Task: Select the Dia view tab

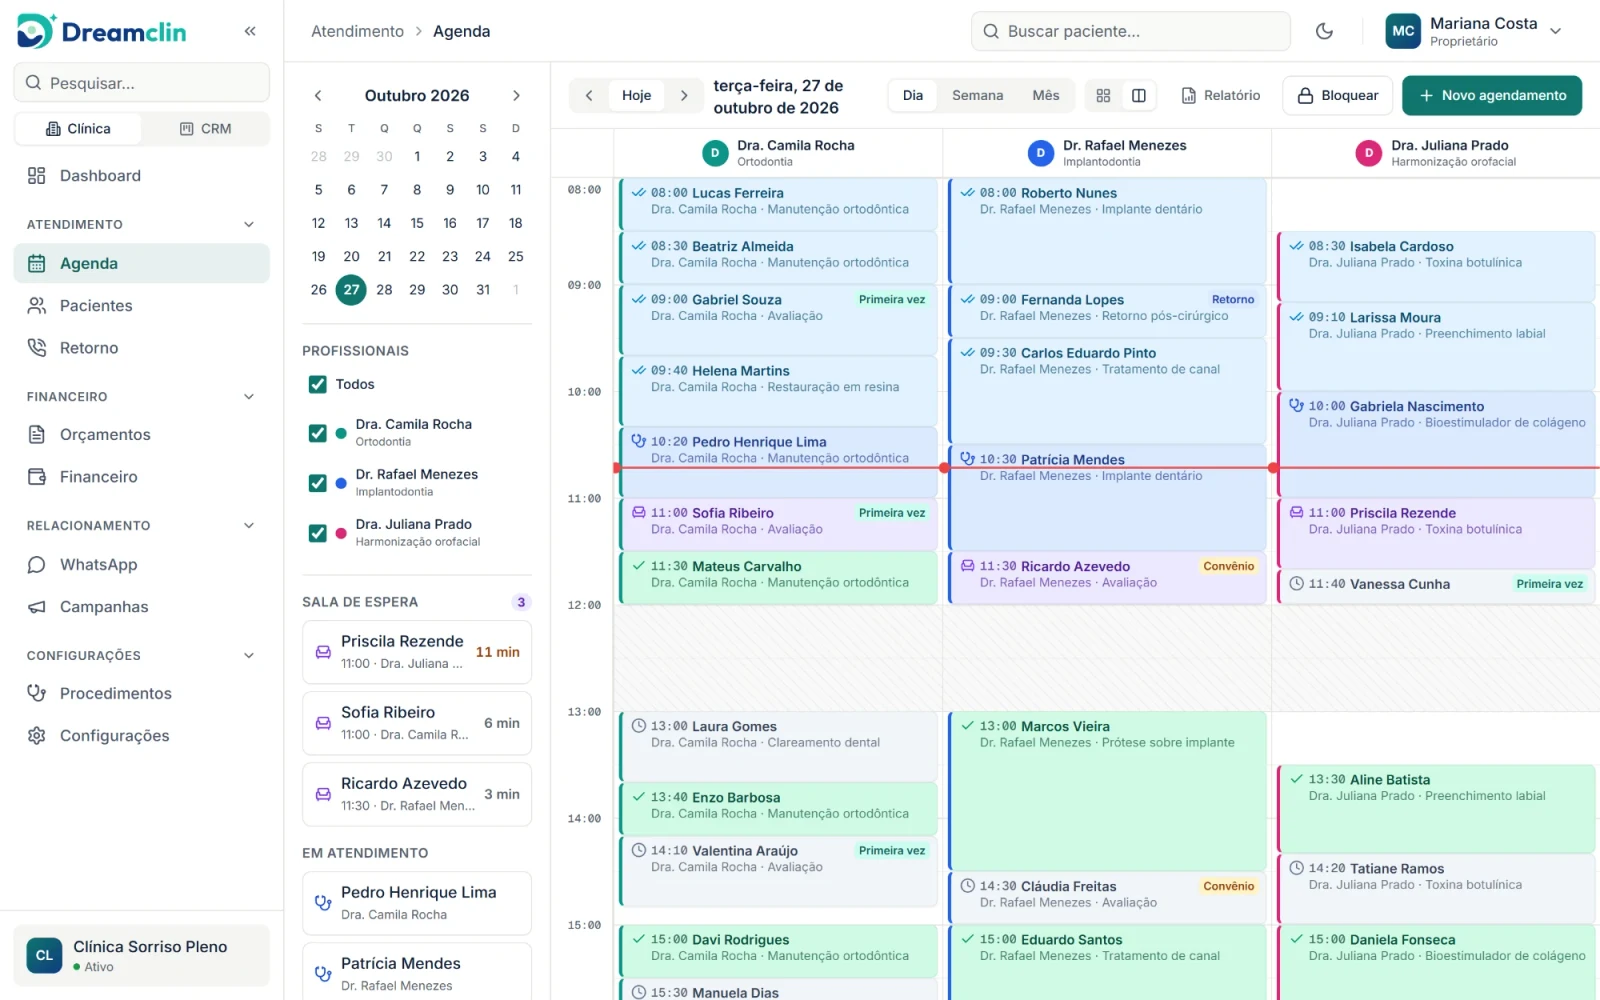Action: pyautogui.click(x=913, y=96)
